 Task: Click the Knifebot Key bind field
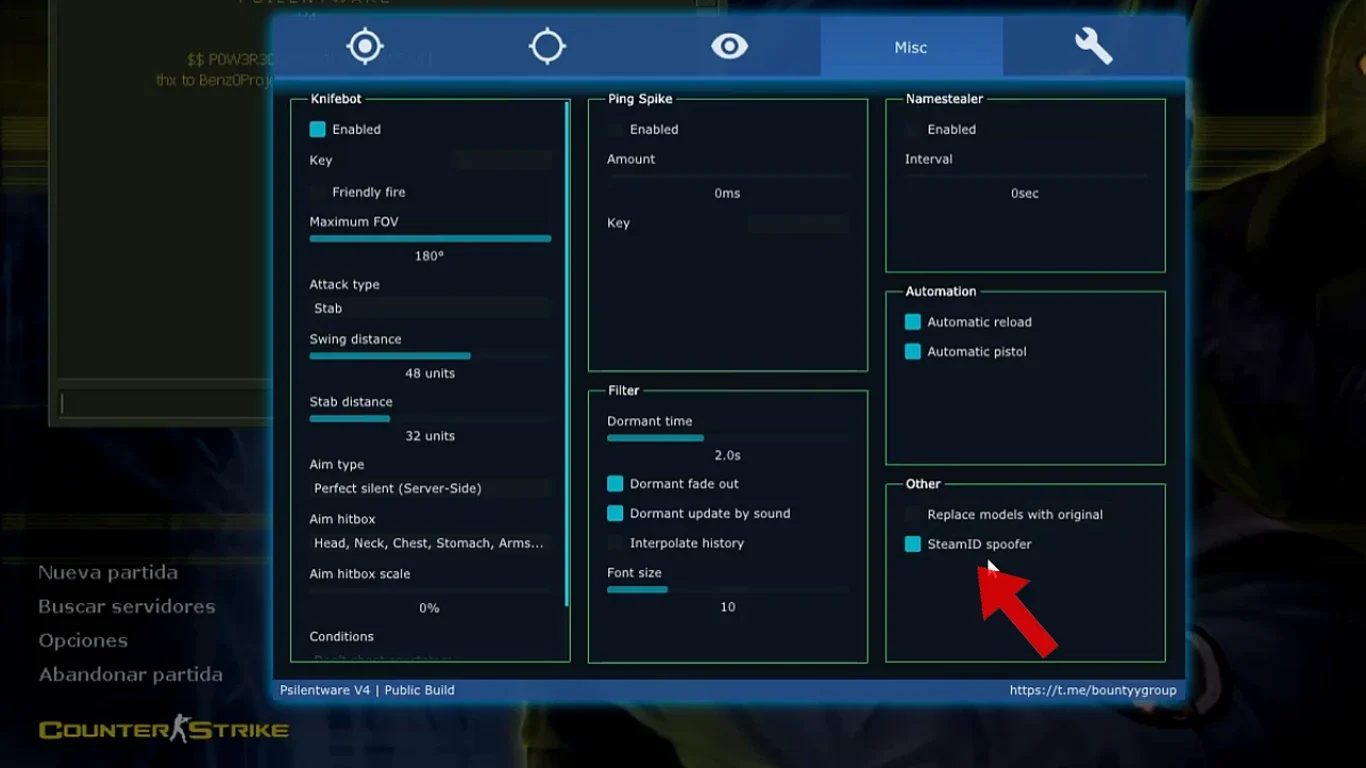coord(501,160)
